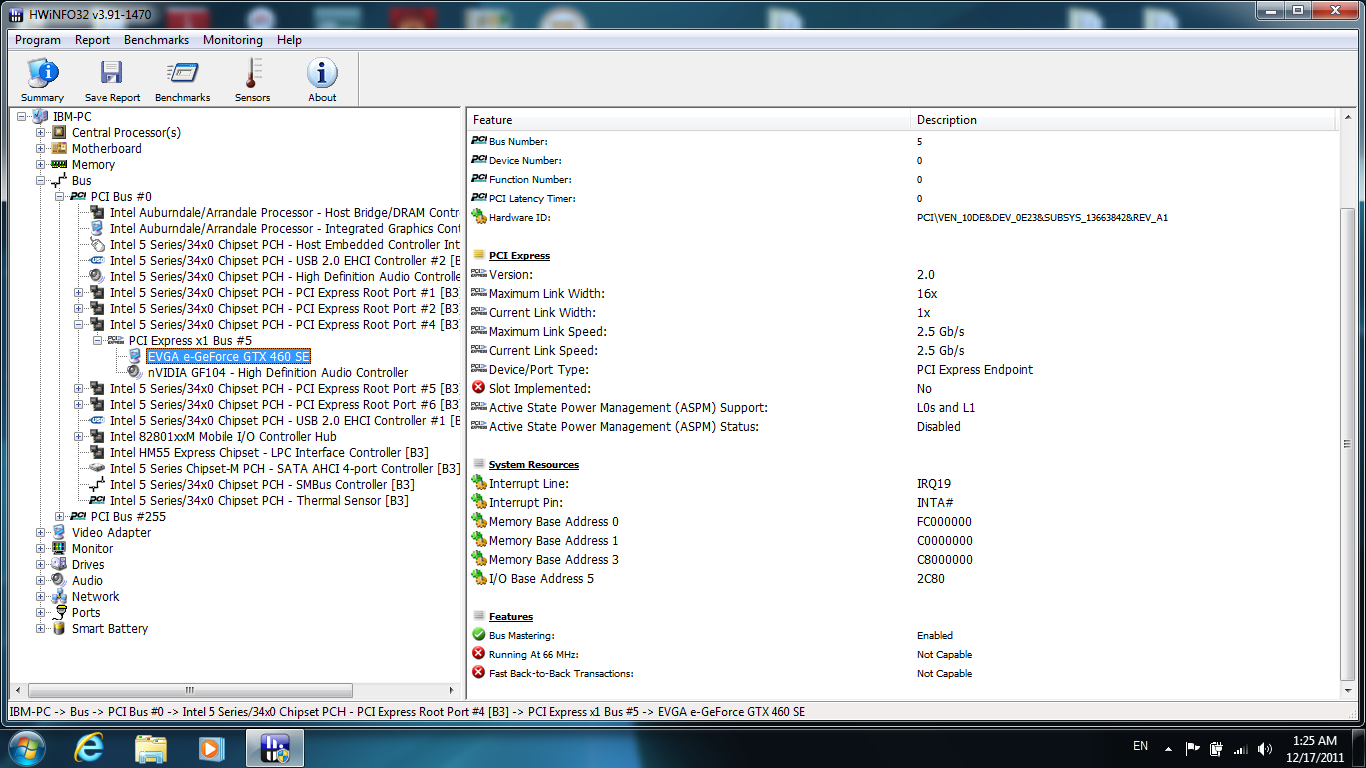Click the About info icon
This screenshot has height=768, width=1366.
click(322, 73)
